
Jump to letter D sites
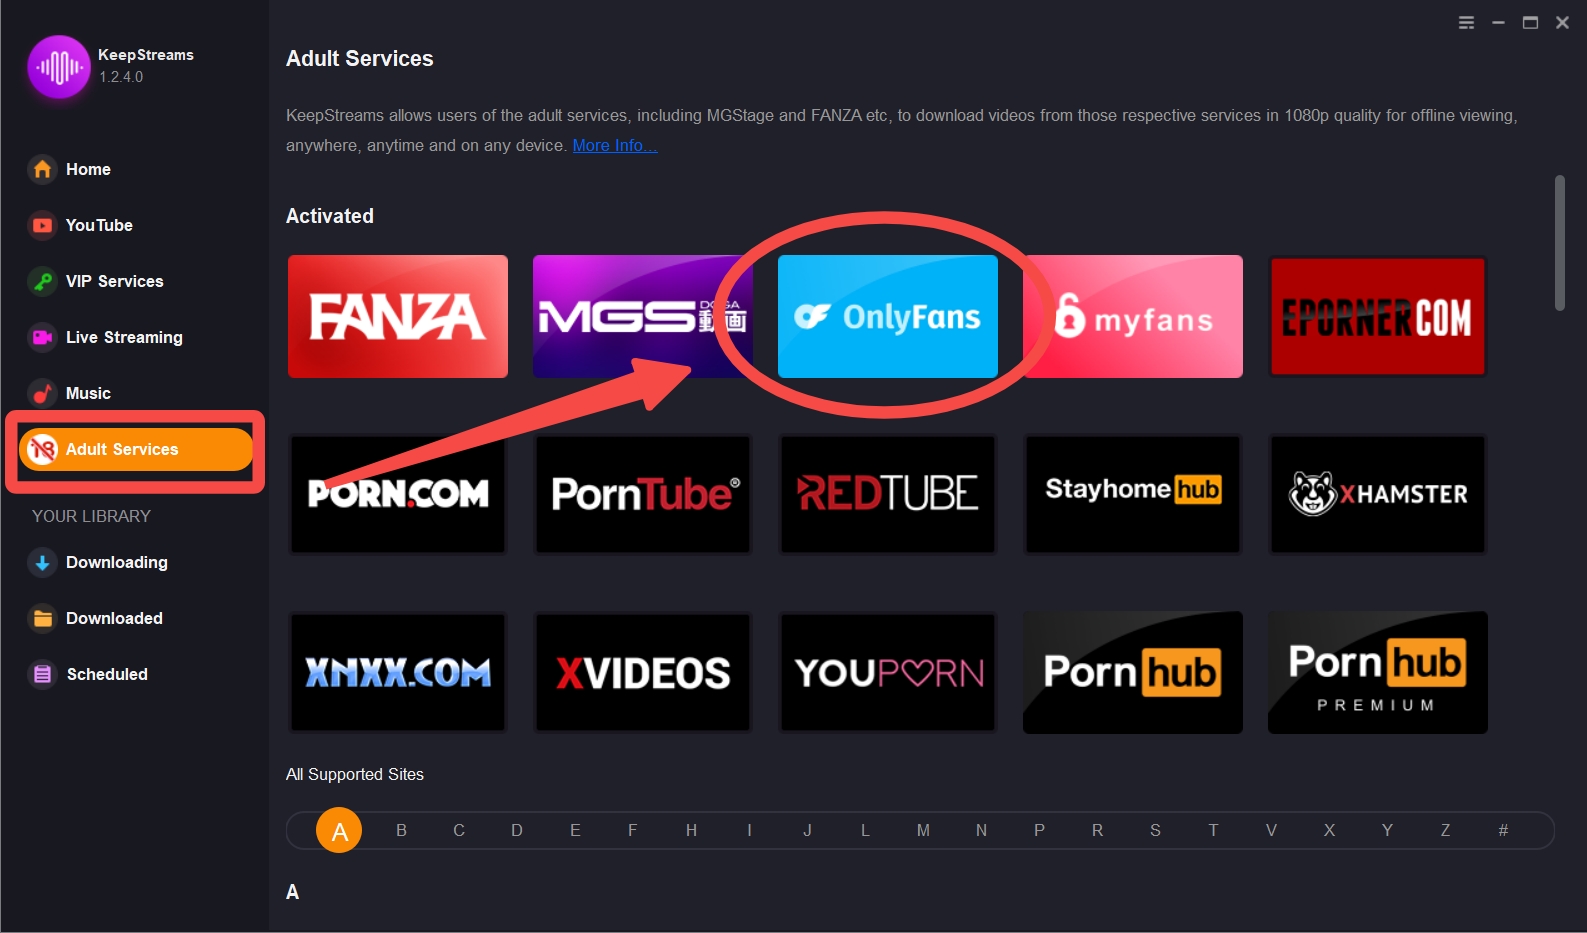pos(517,830)
